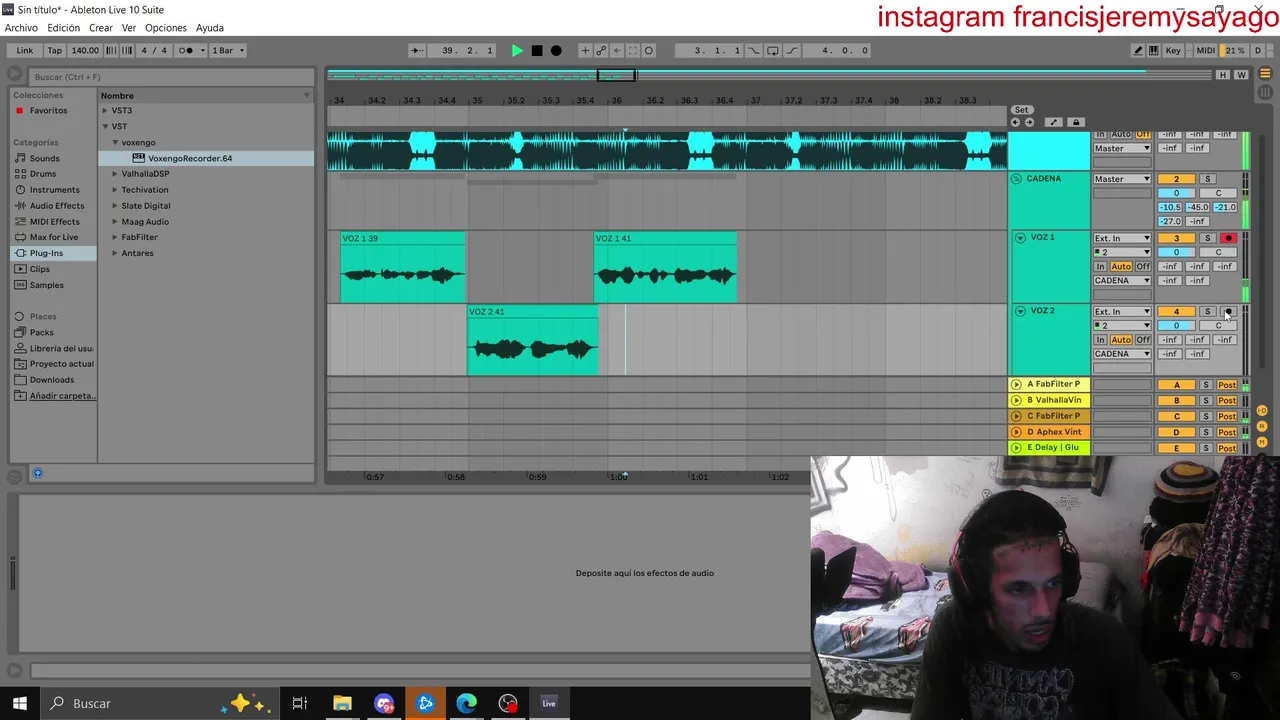Toggle the Punch-In switch
Image resolution: width=1280 pixels, height=720 pixels.
point(754,50)
